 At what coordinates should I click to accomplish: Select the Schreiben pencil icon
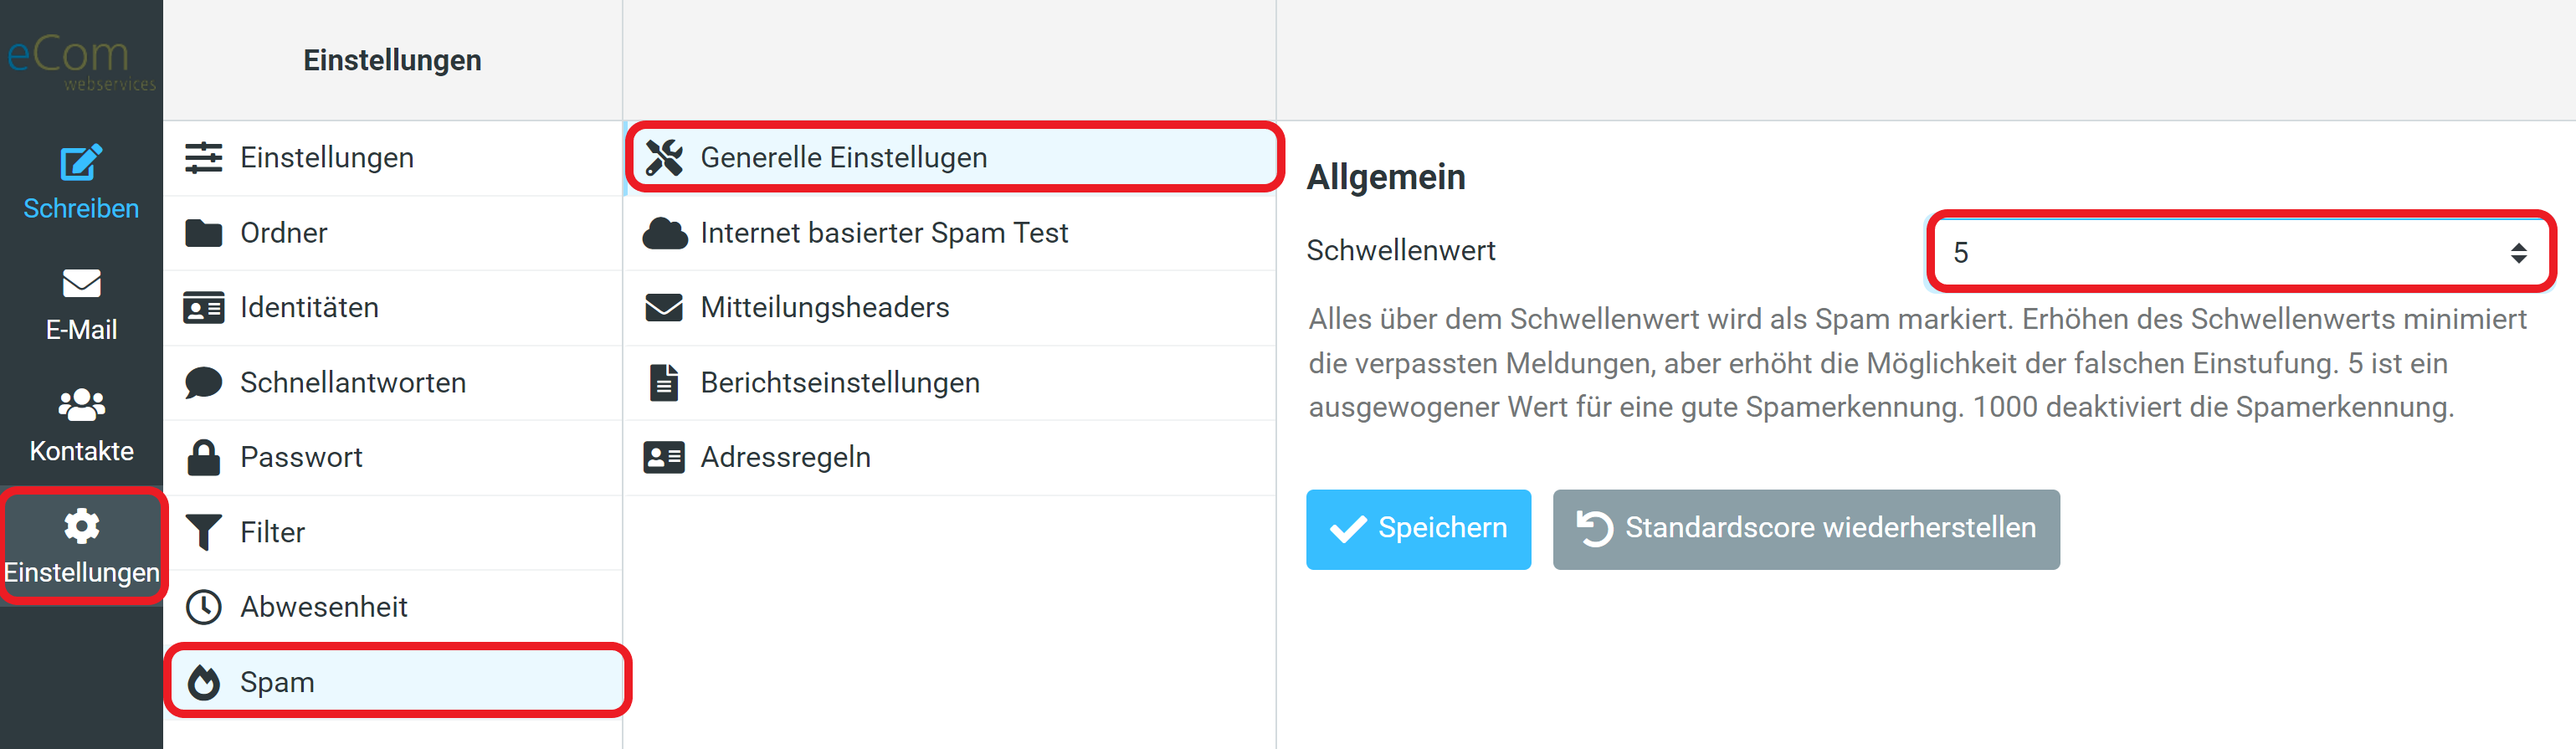point(81,165)
